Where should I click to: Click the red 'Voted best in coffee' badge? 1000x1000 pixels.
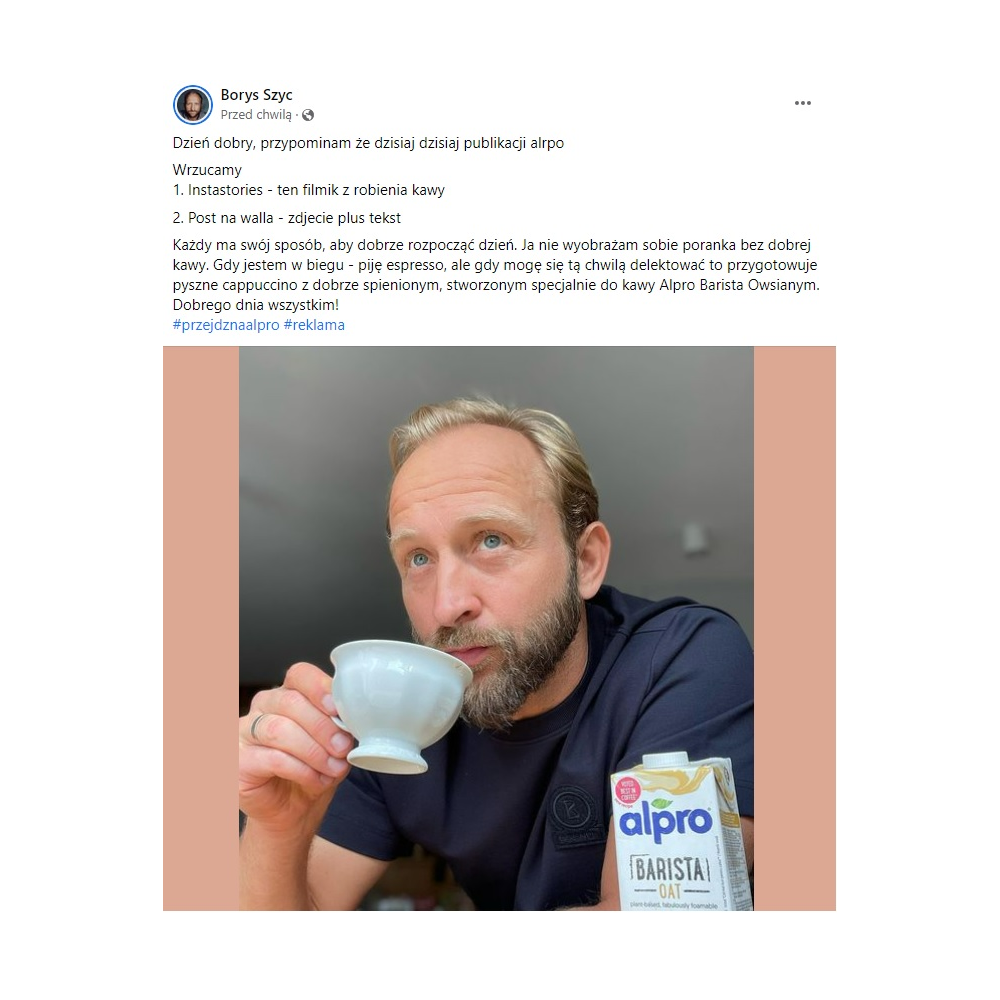628,789
